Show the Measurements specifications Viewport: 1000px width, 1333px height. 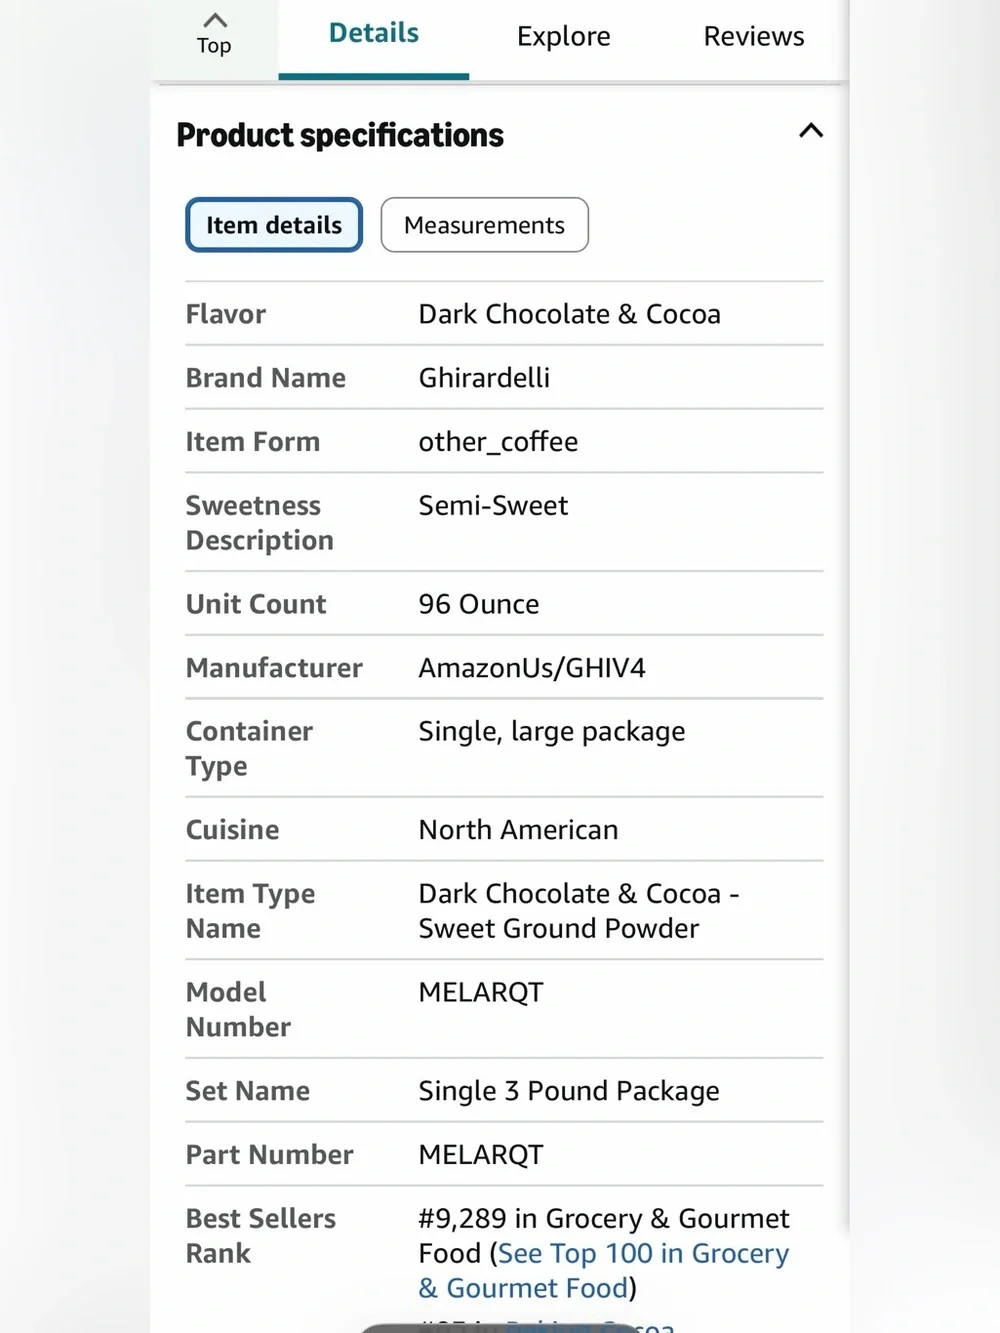tap(484, 225)
